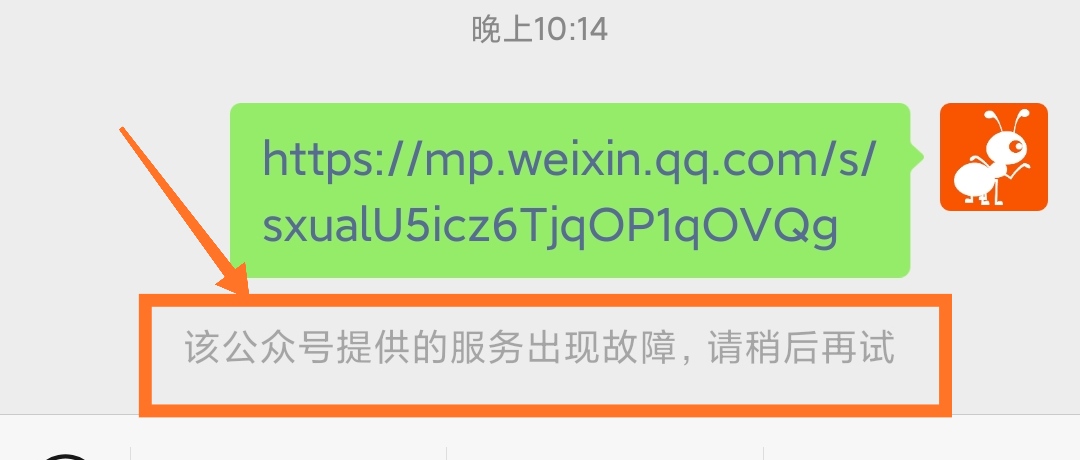Open the mp.weixin.qq.com article link
Screen dimensions: 1080x460
pos(569,191)
